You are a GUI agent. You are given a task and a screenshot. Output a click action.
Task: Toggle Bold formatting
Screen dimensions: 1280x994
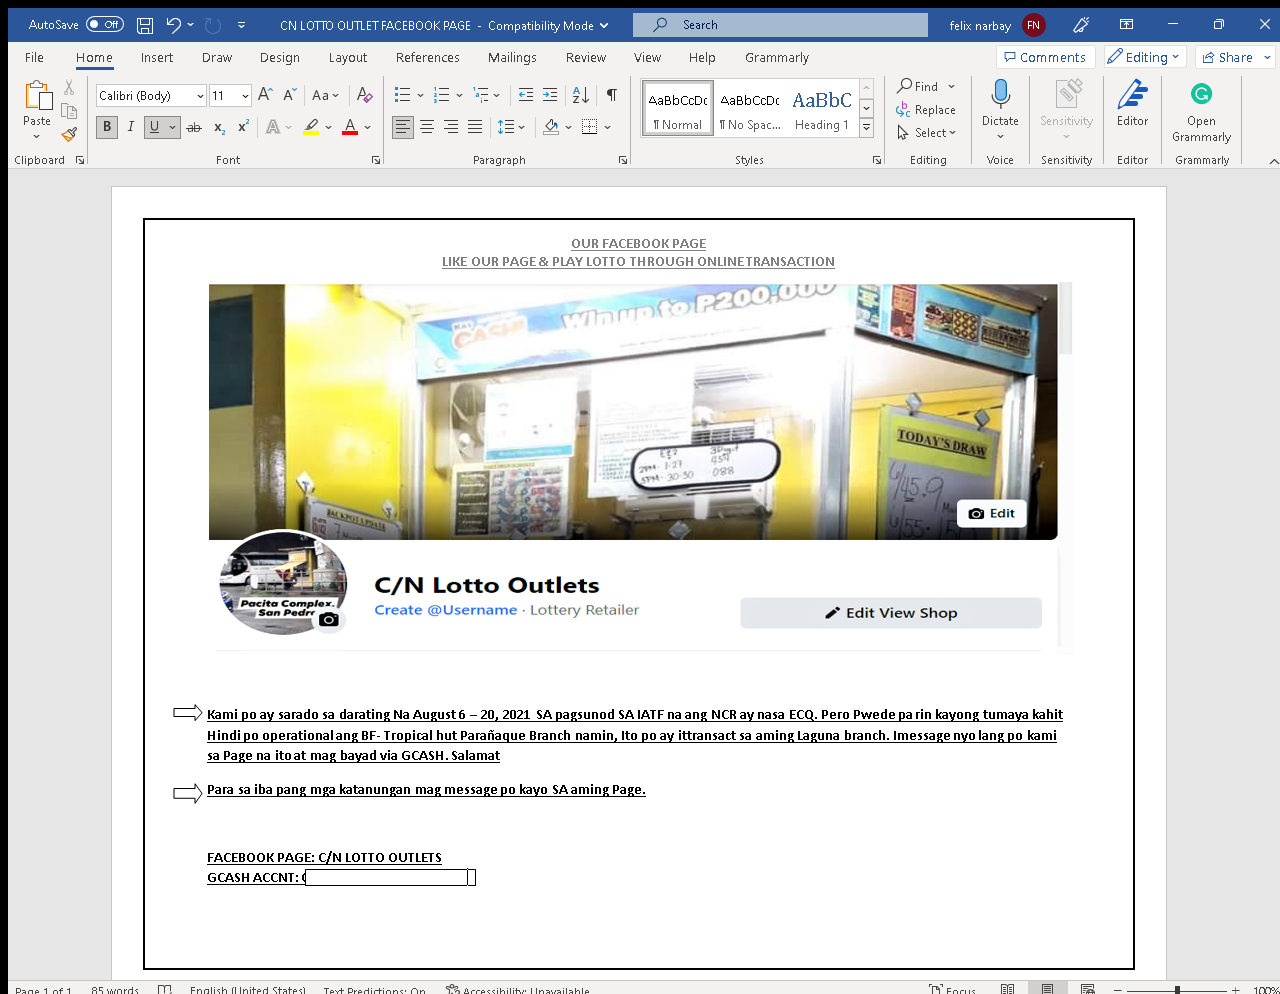pyautogui.click(x=107, y=127)
